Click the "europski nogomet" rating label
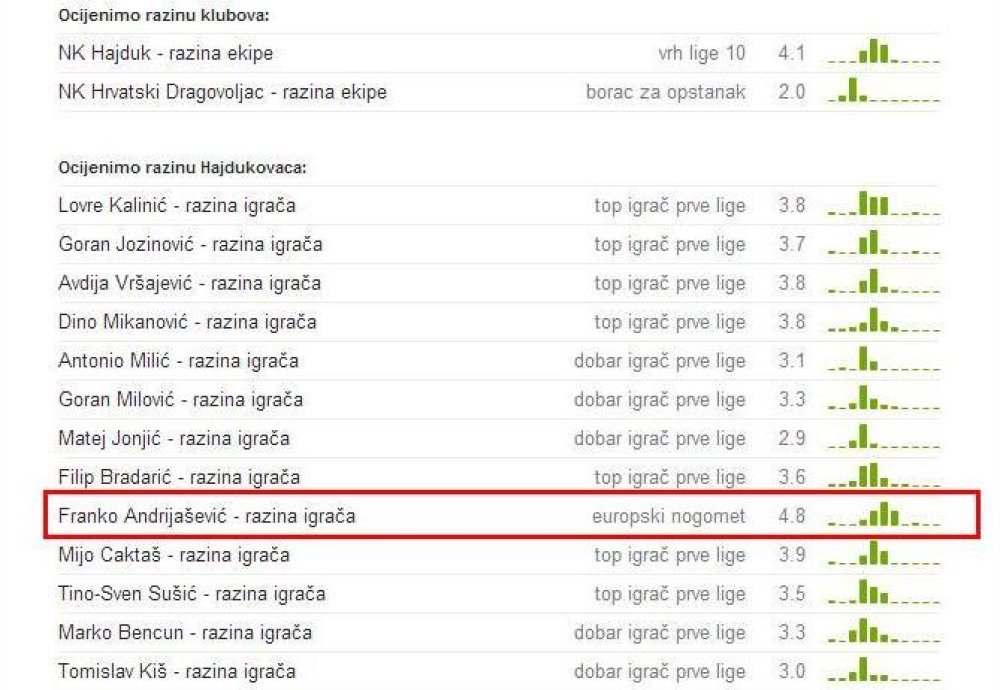Screen dimensions: 1000x690 [668, 517]
